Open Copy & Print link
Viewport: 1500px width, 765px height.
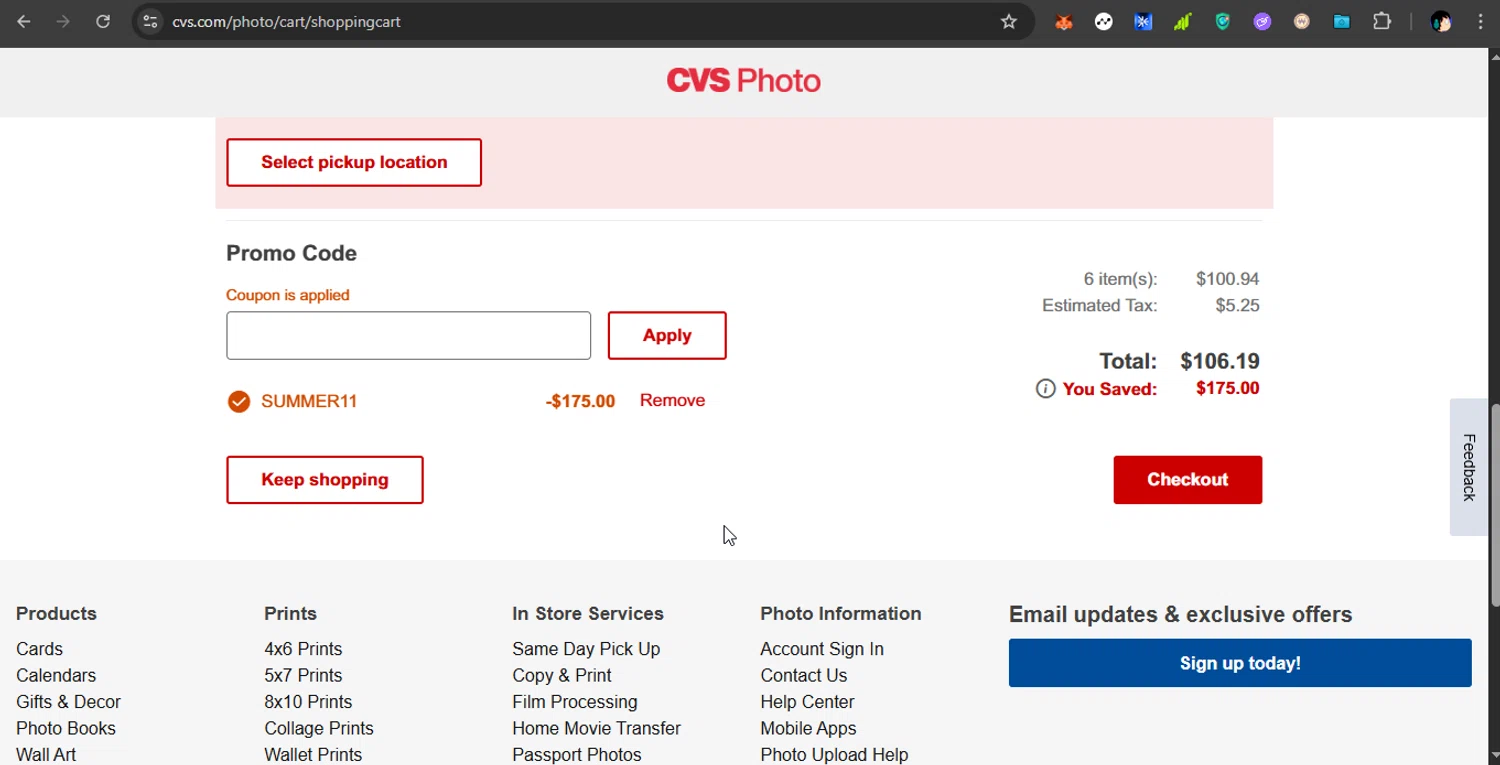562,675
